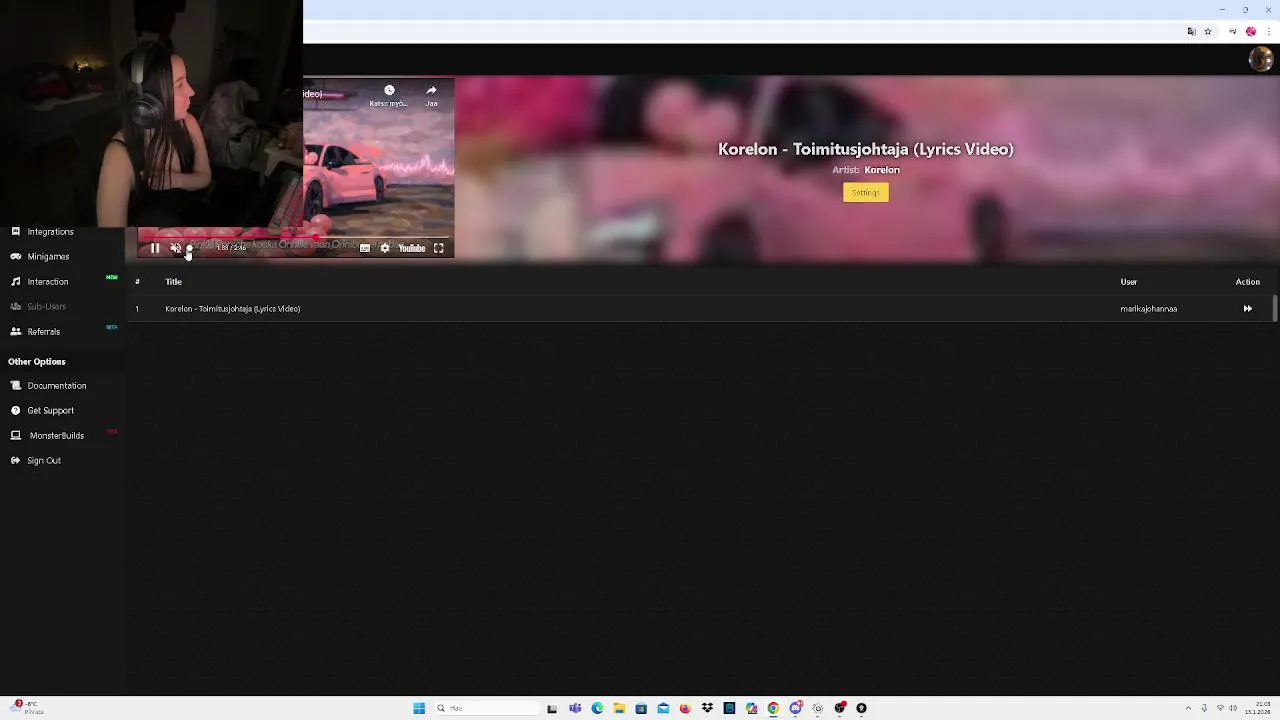Screen dimensions: 1280x720
Task: Click the Integrations puzzle icon
Action: (x=15, y=232)
